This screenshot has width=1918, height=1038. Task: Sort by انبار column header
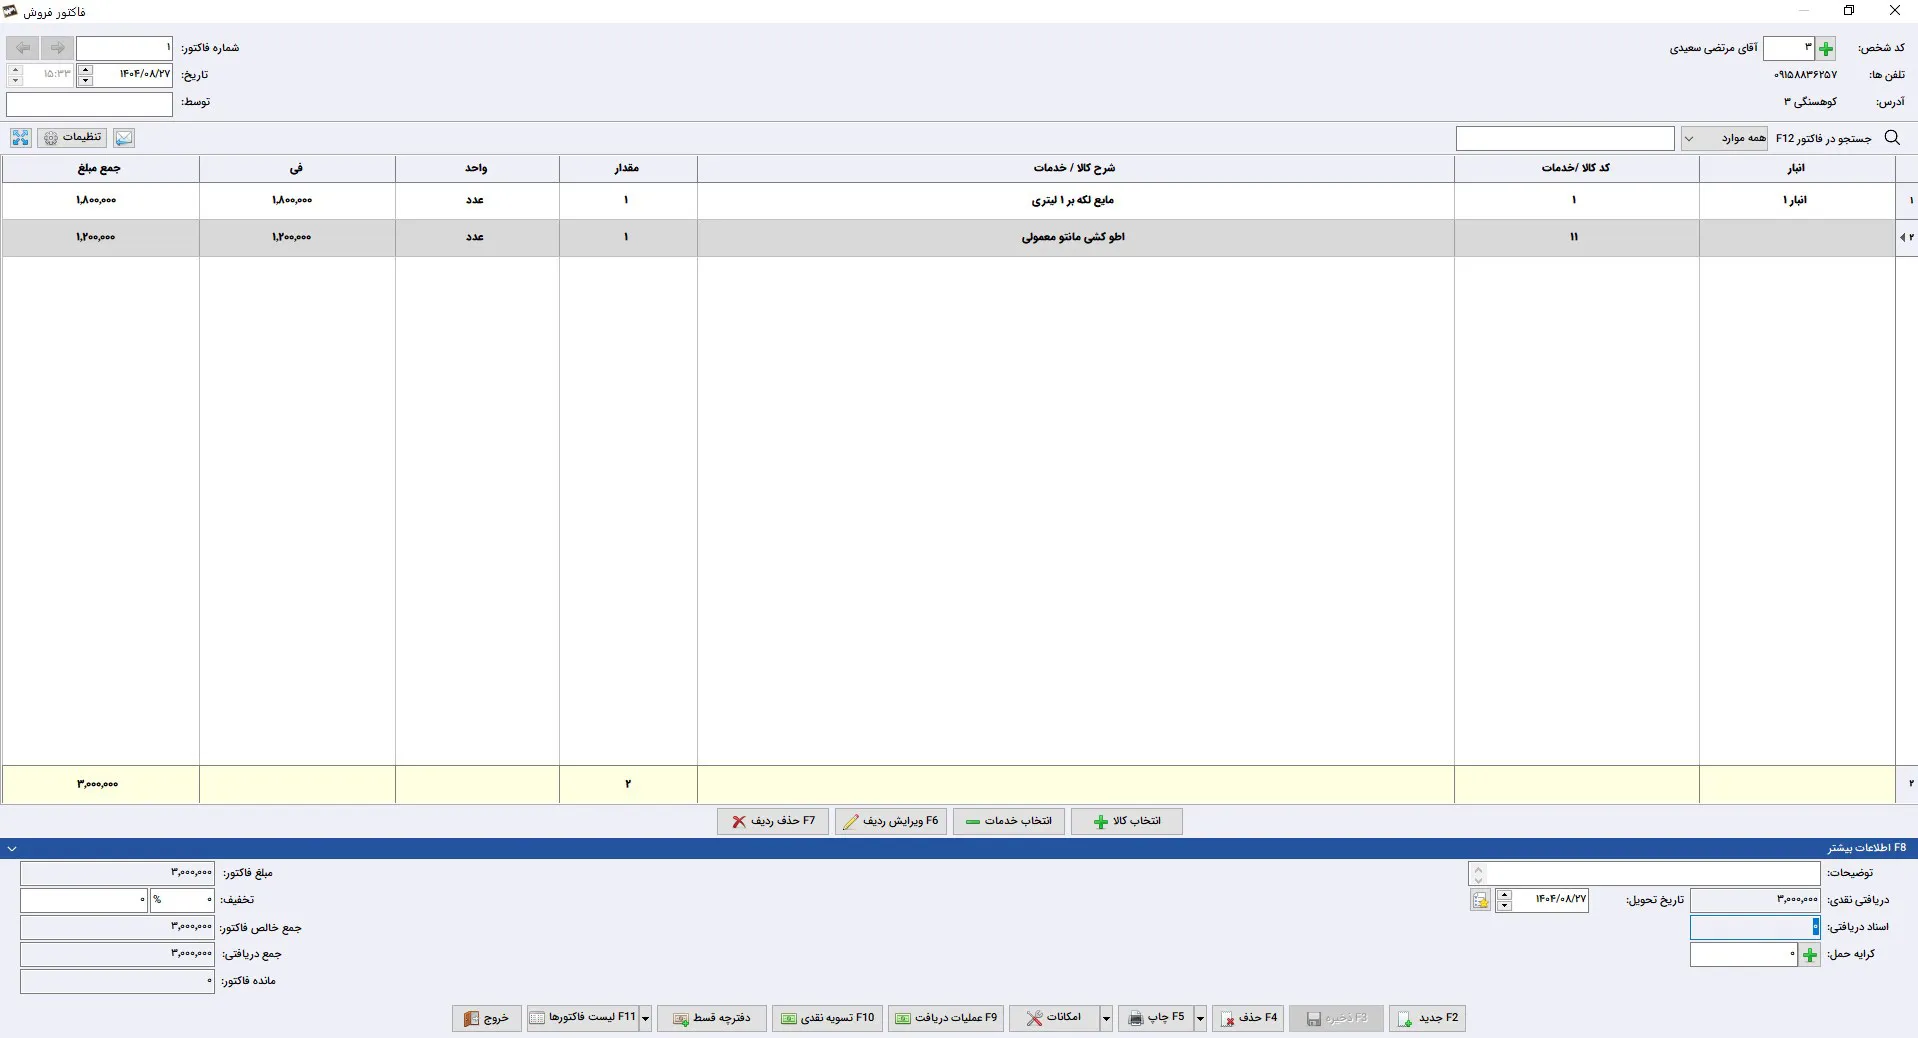pyautogui.click(x=1797, y=168)
